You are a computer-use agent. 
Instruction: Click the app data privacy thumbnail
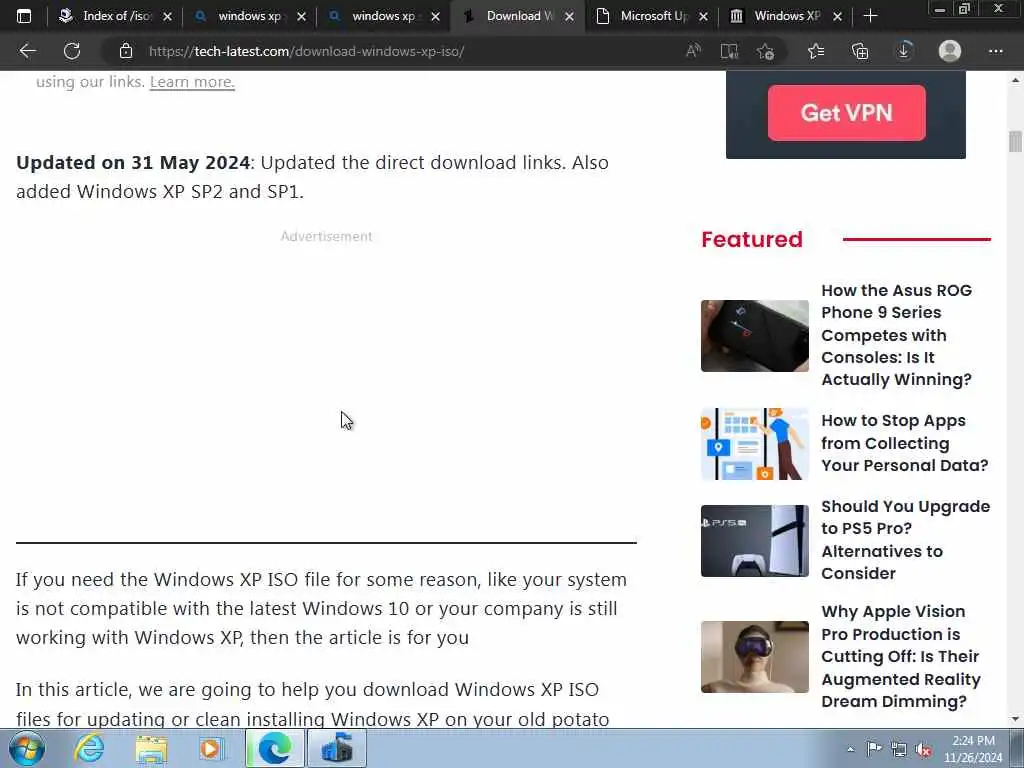[754, 444]
